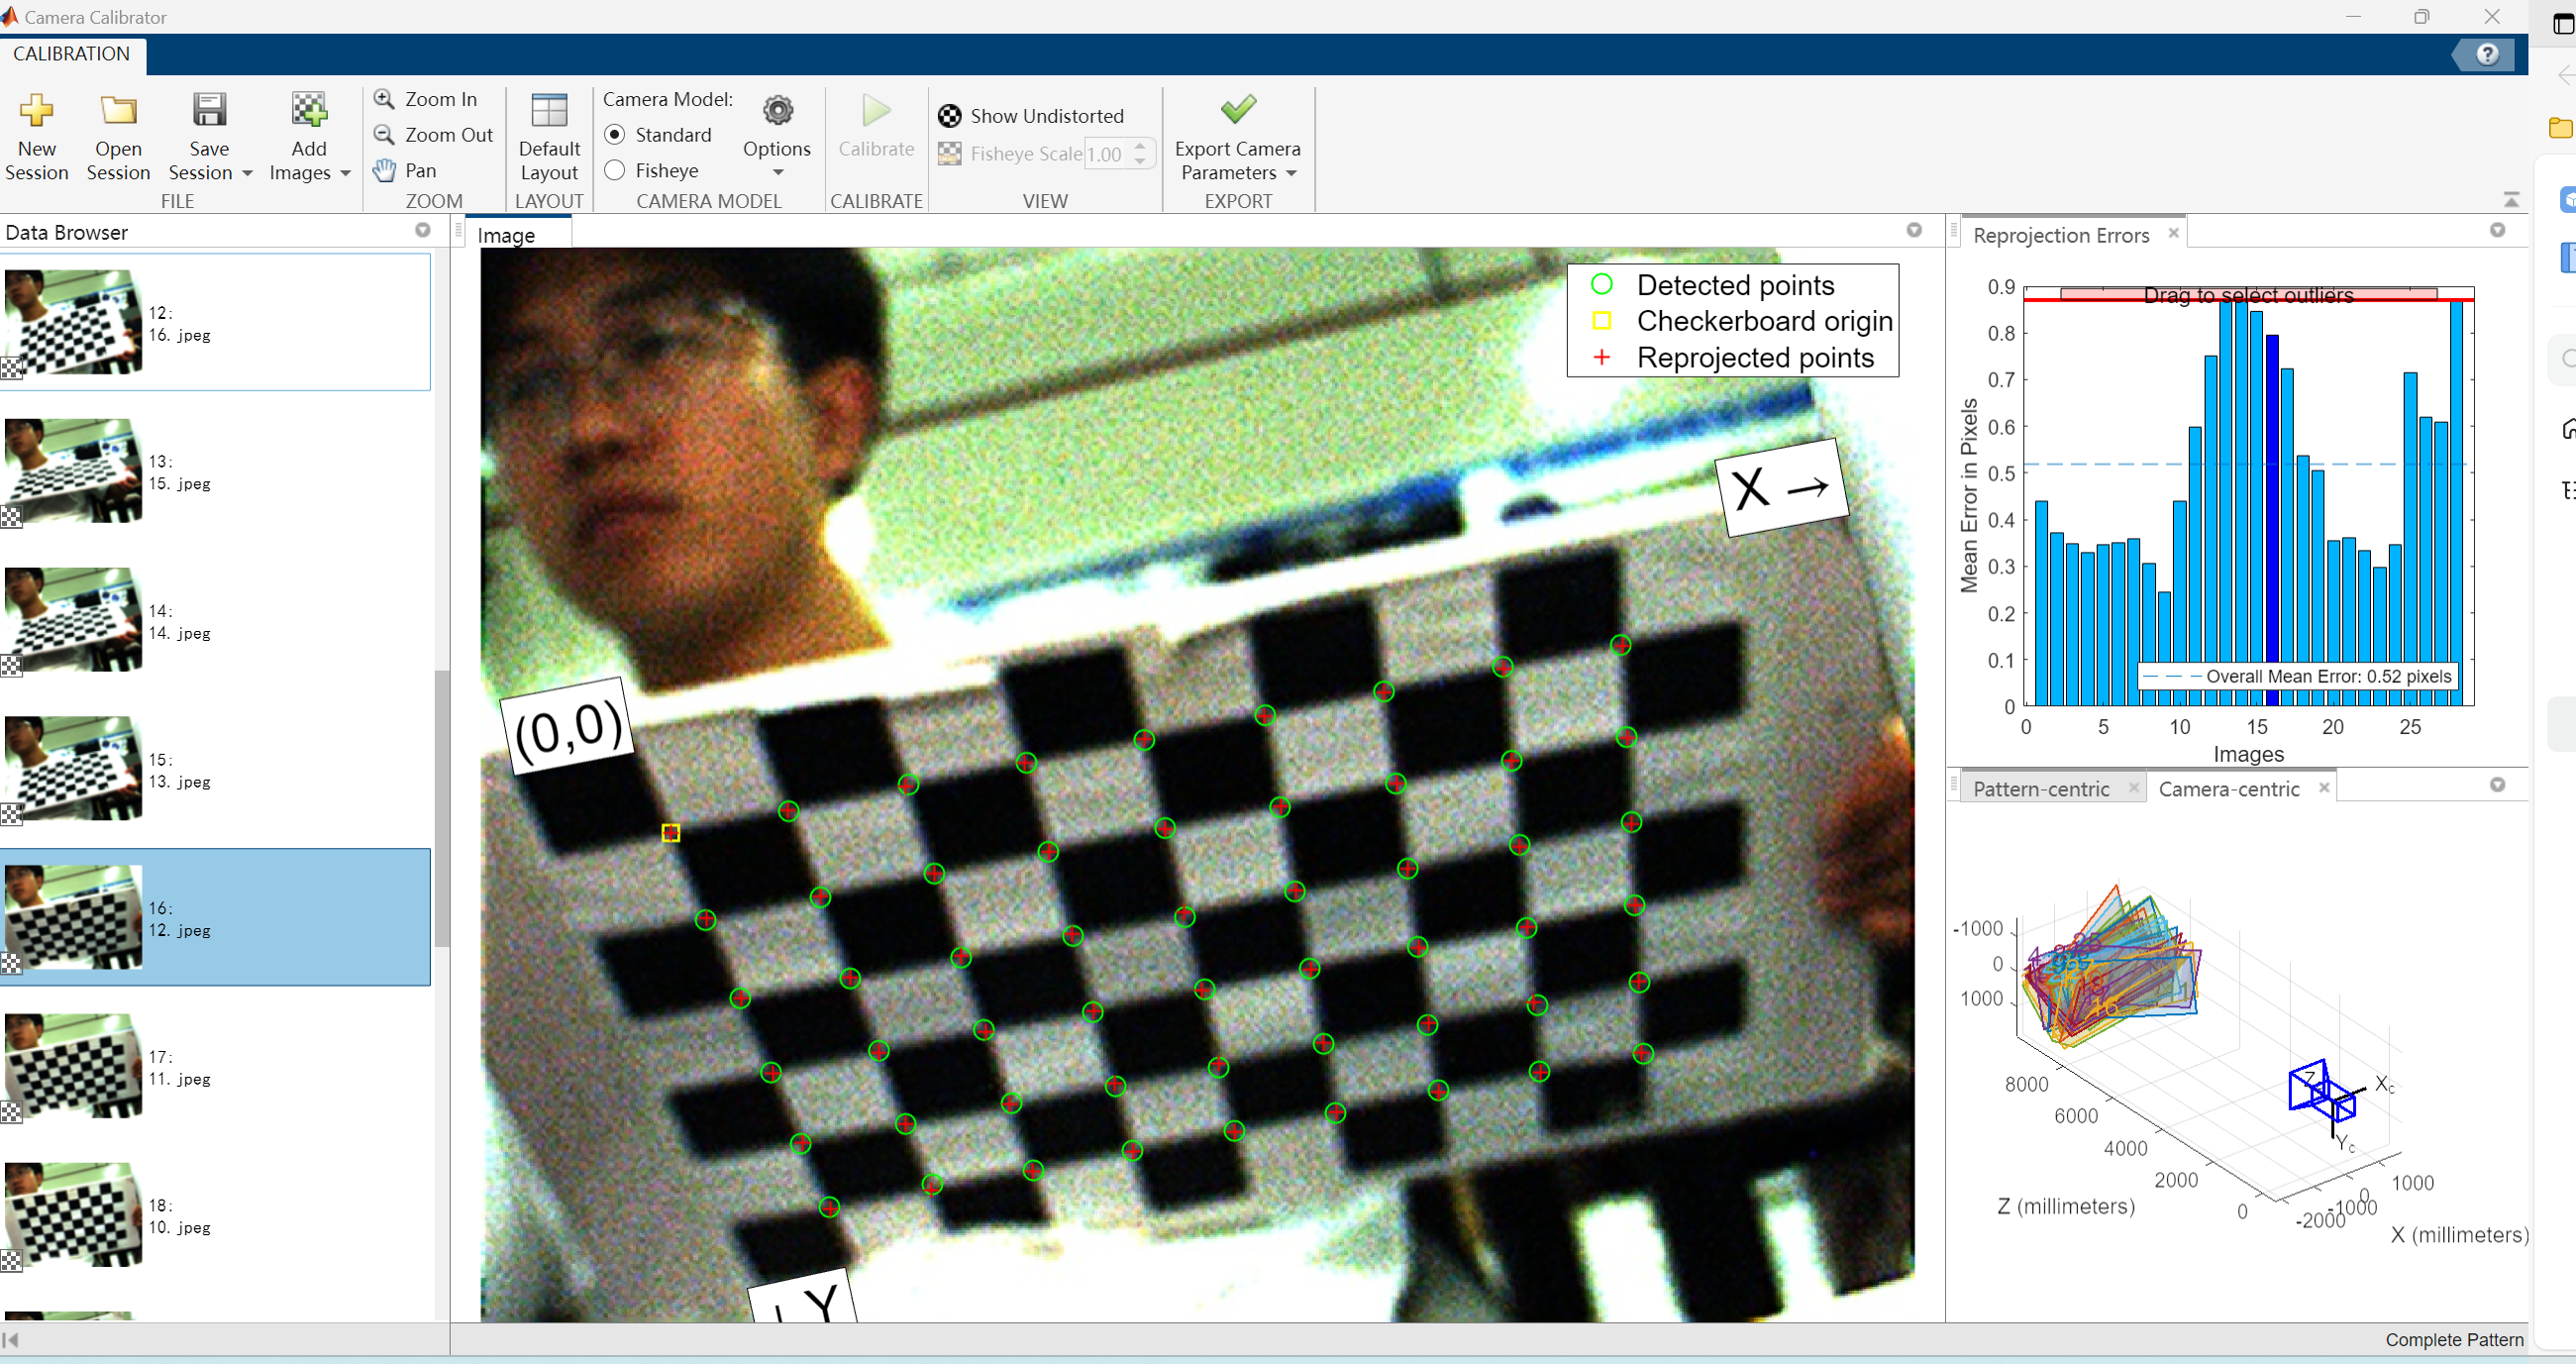
Task: Close the Reprojection Errors tab
Action: pos(2173,234)
